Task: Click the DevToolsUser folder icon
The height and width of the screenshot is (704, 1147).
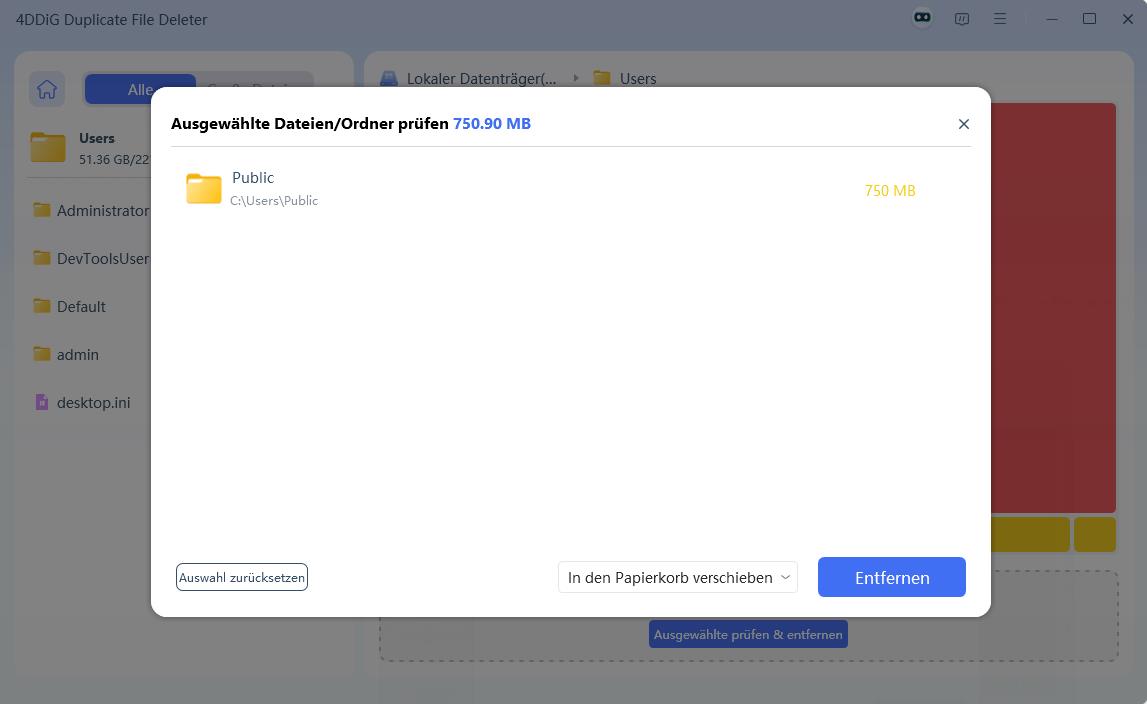Action: click(x=42, y=258)
